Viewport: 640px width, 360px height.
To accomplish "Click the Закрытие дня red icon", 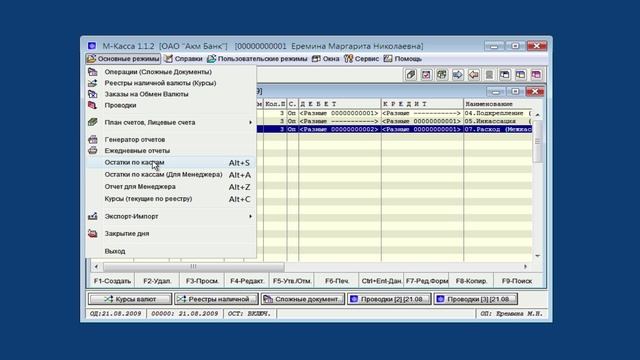I will click(x=93, y=233).
